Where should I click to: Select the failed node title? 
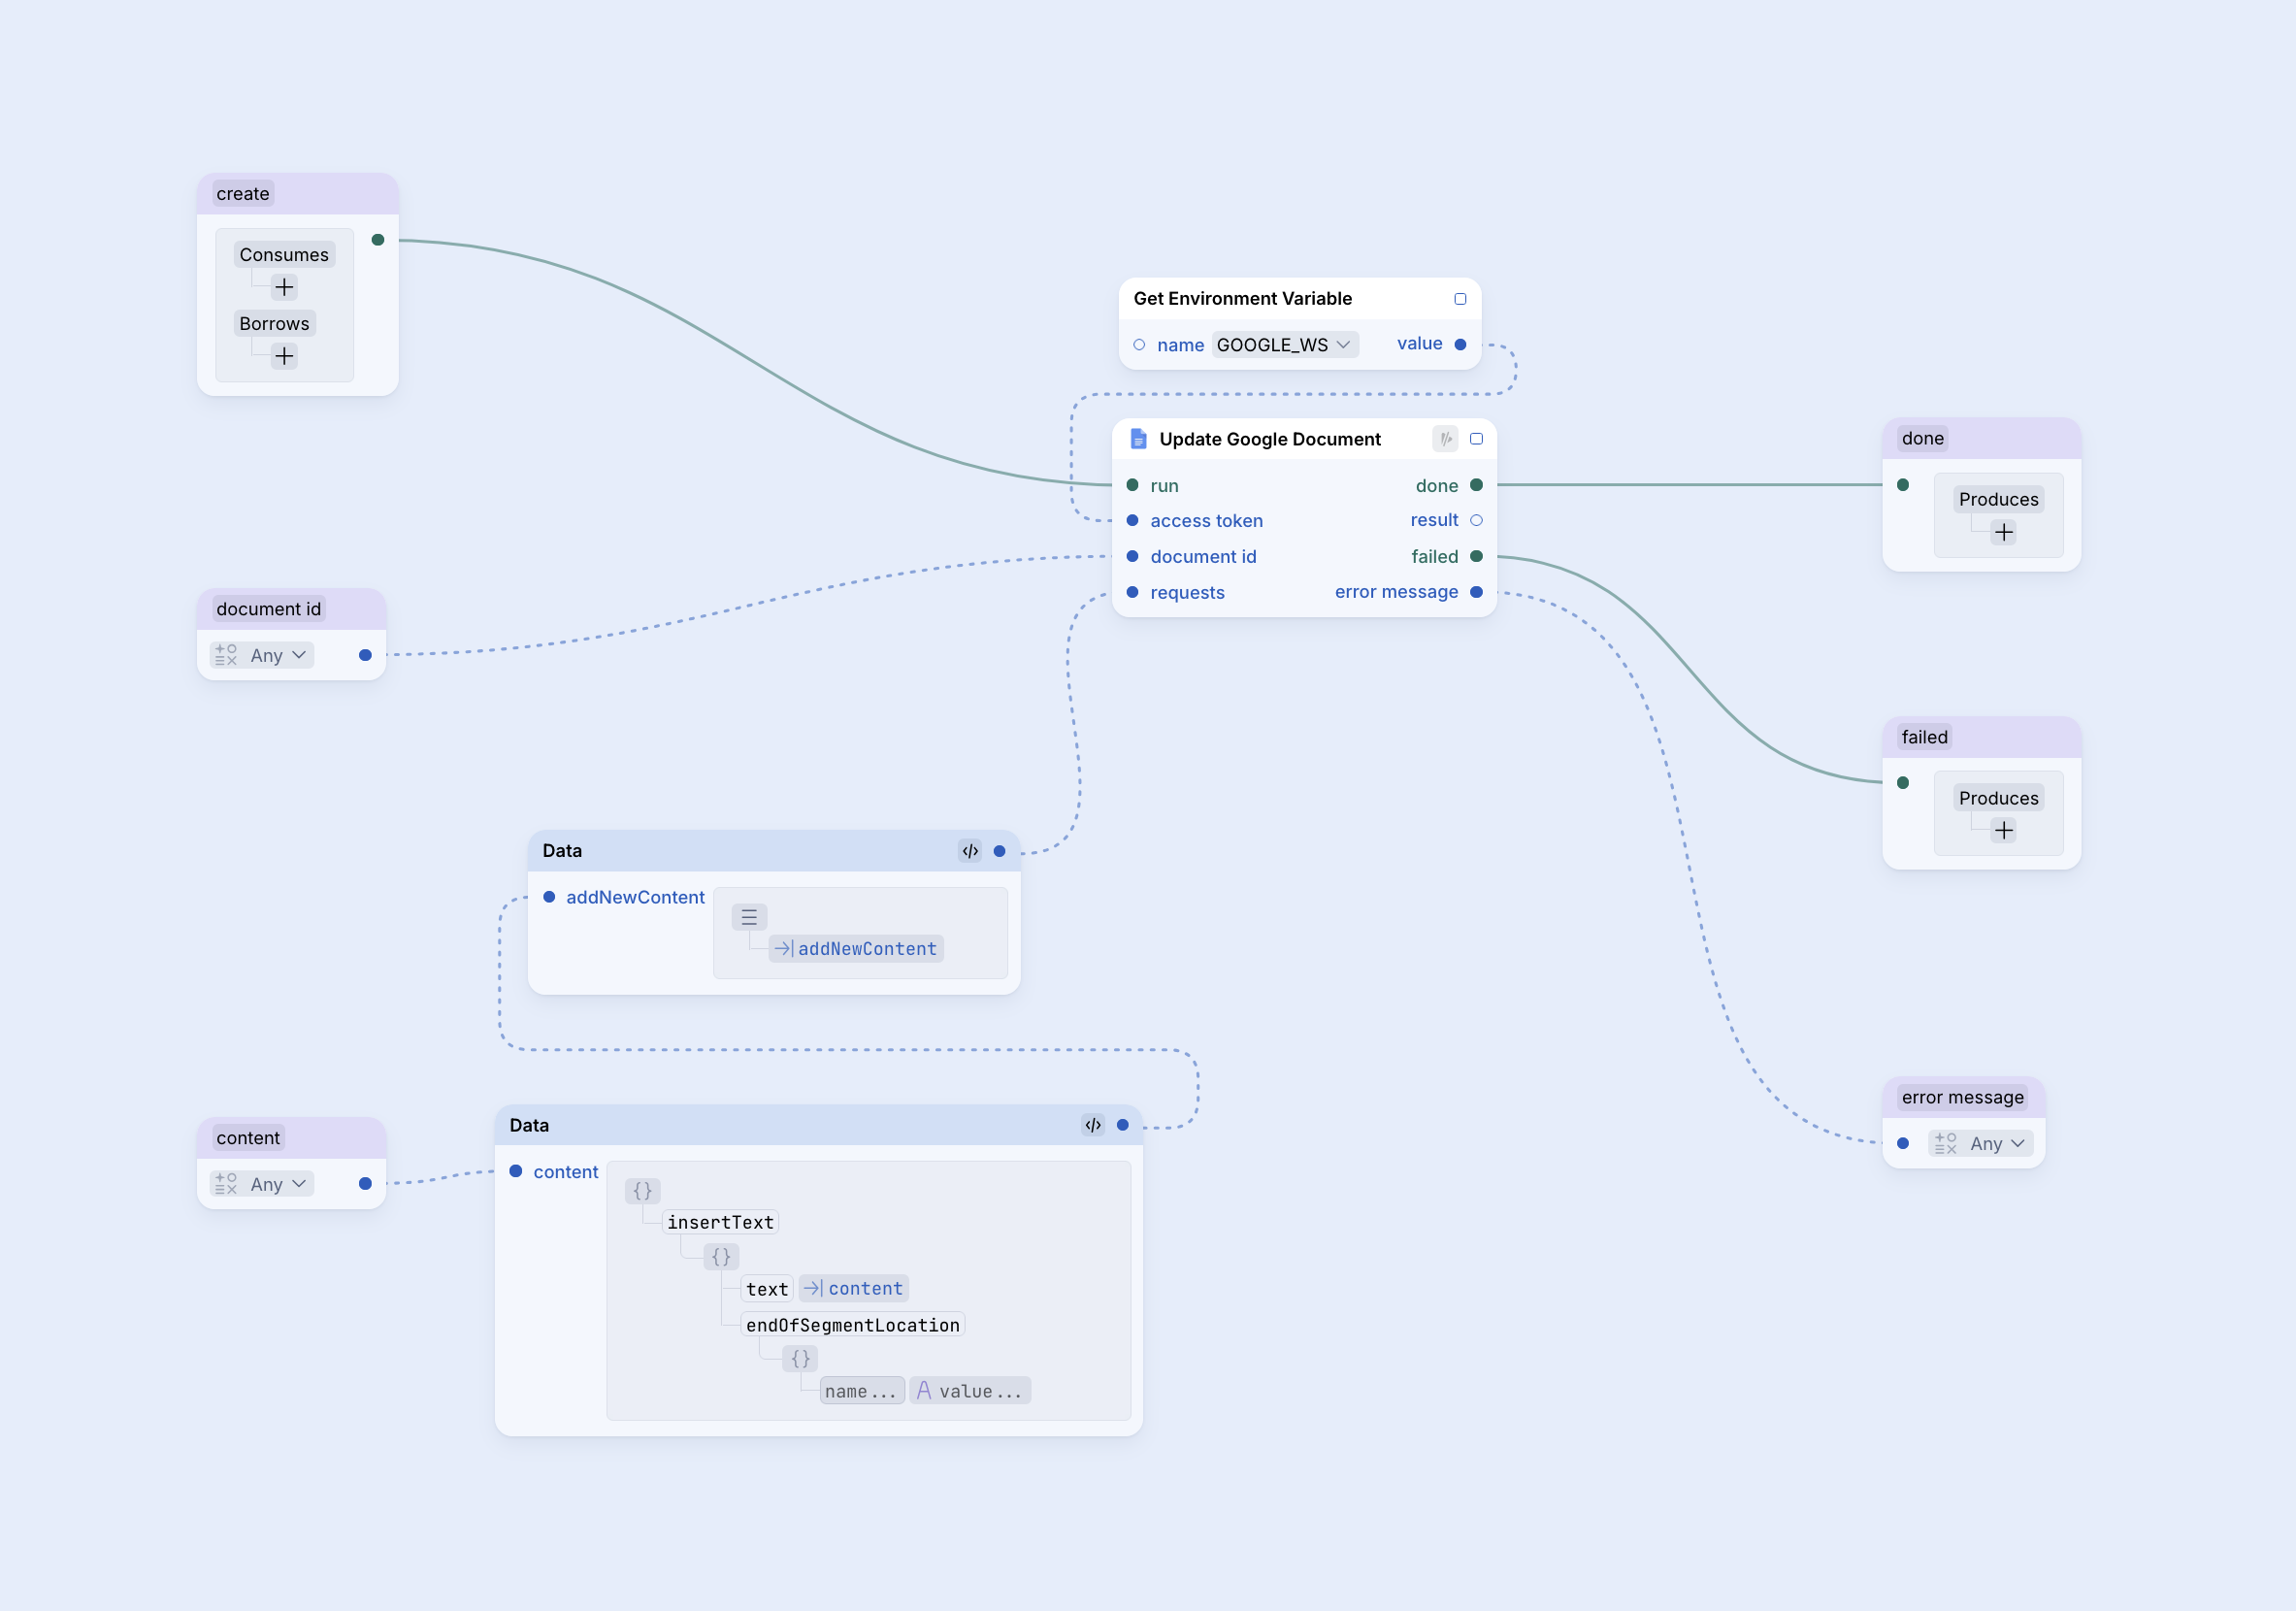pos(1924,737)
